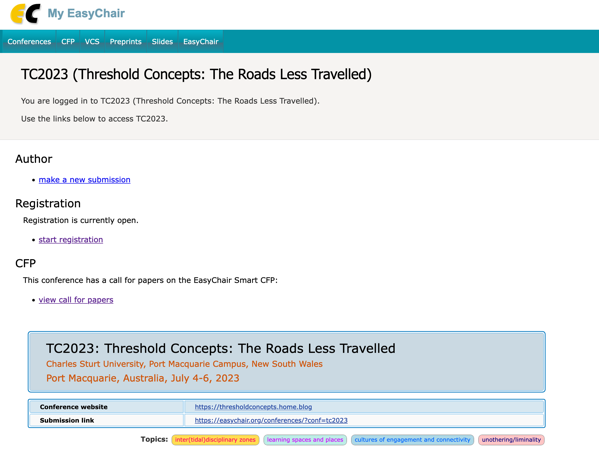Follow the start registration link

(x=71, y=240)
